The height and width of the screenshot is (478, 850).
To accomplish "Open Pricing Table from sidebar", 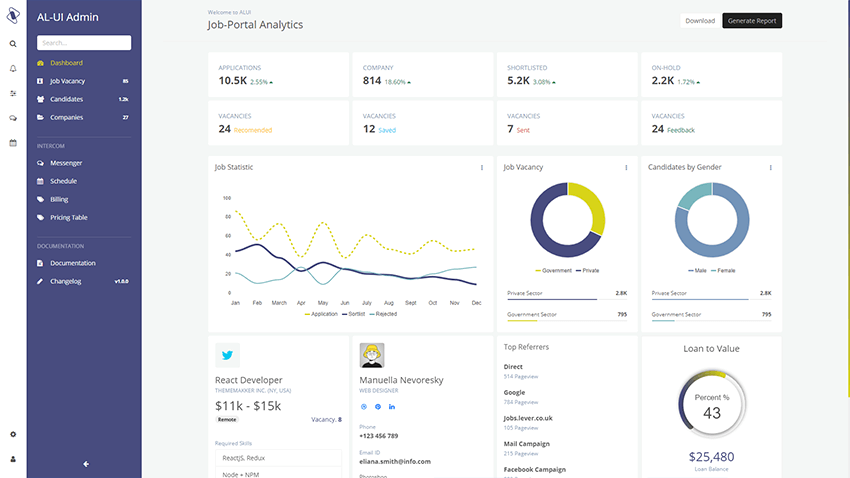I will (x=68, y=217).
